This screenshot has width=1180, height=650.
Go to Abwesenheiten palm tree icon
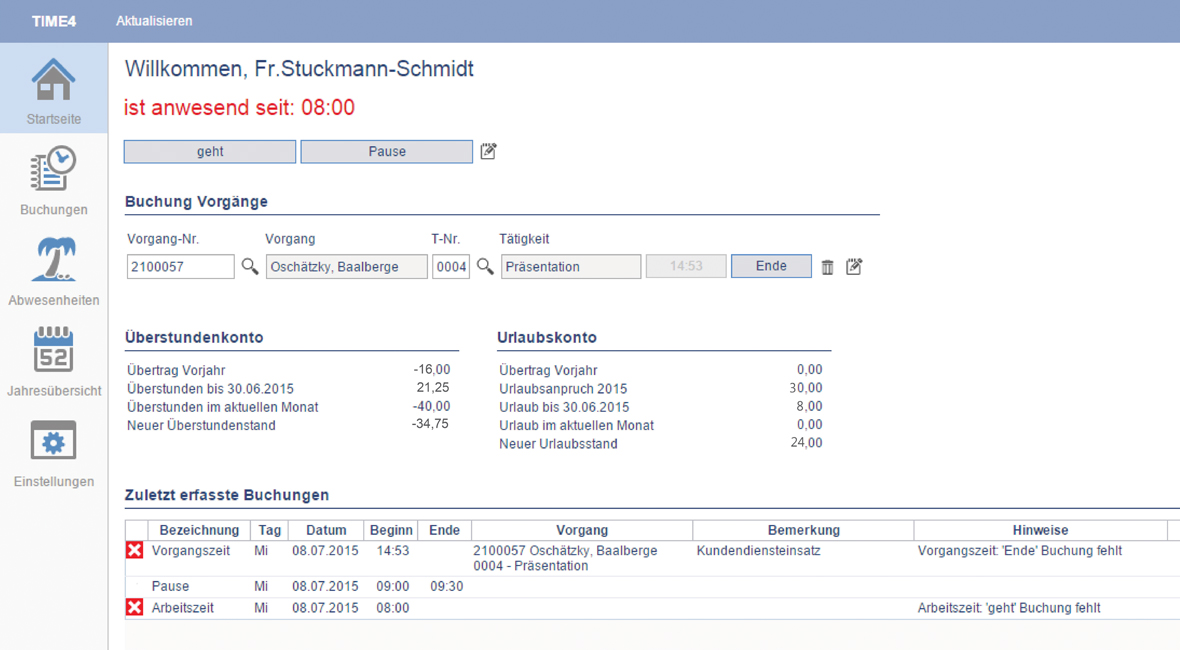click(53, 261)
